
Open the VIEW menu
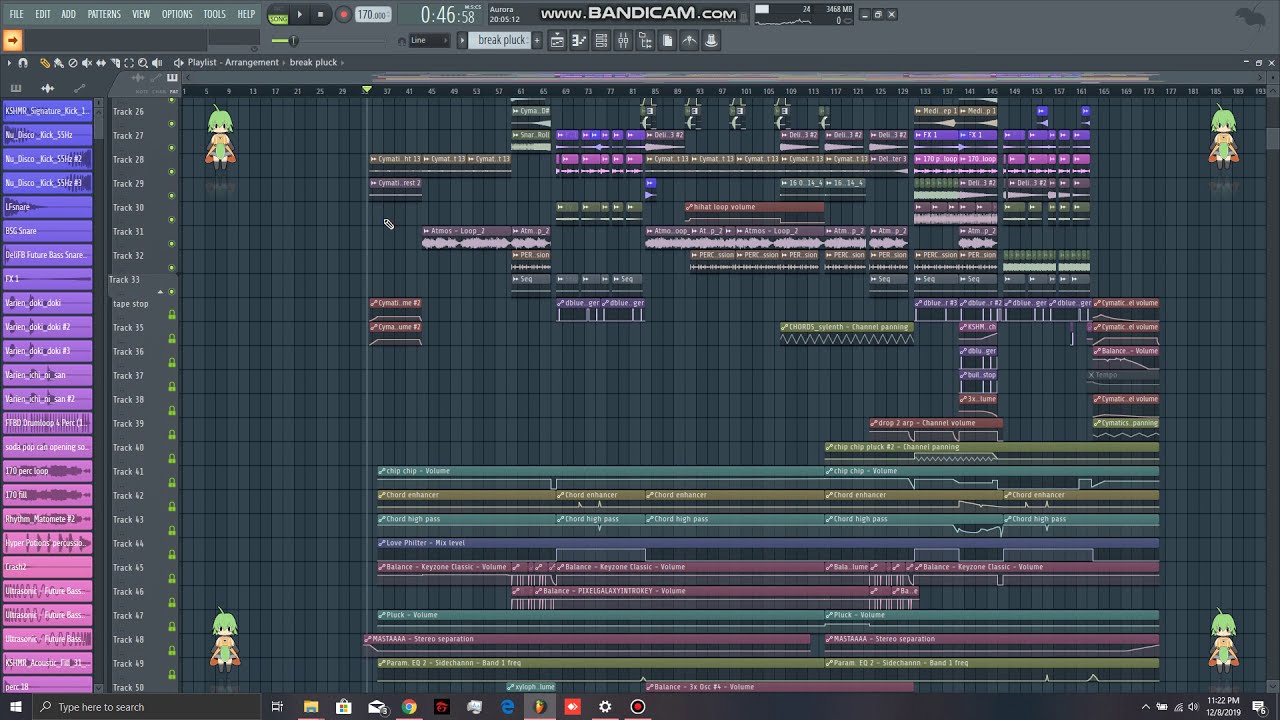click(141, 14)
